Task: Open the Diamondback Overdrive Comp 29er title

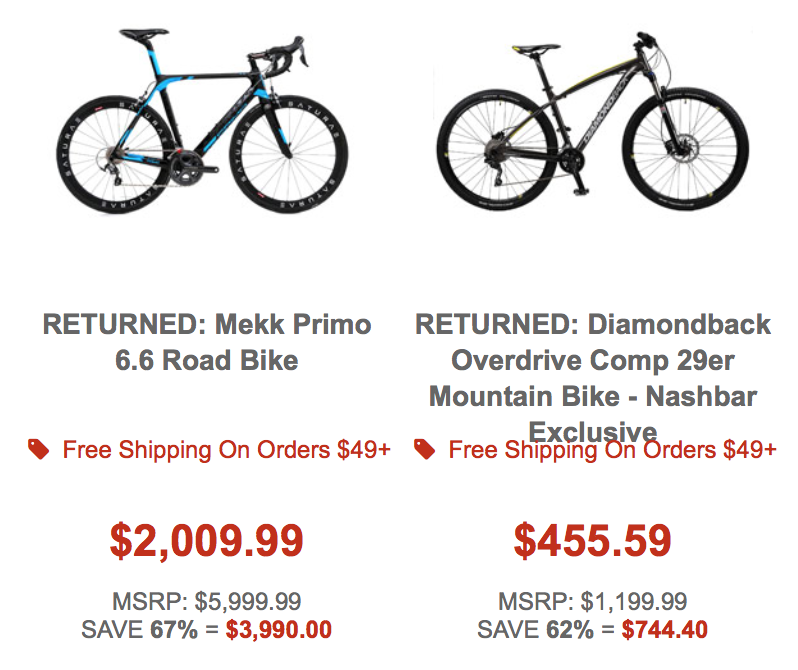Action: [x=593, y=378]
